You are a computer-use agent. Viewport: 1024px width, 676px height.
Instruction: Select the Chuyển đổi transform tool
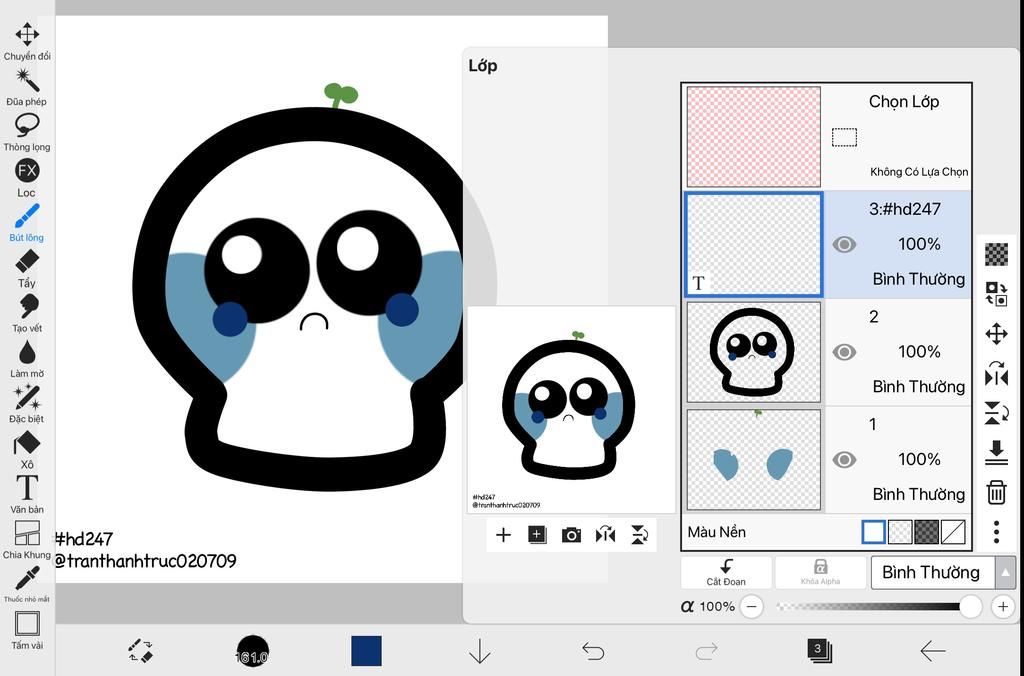27,41
